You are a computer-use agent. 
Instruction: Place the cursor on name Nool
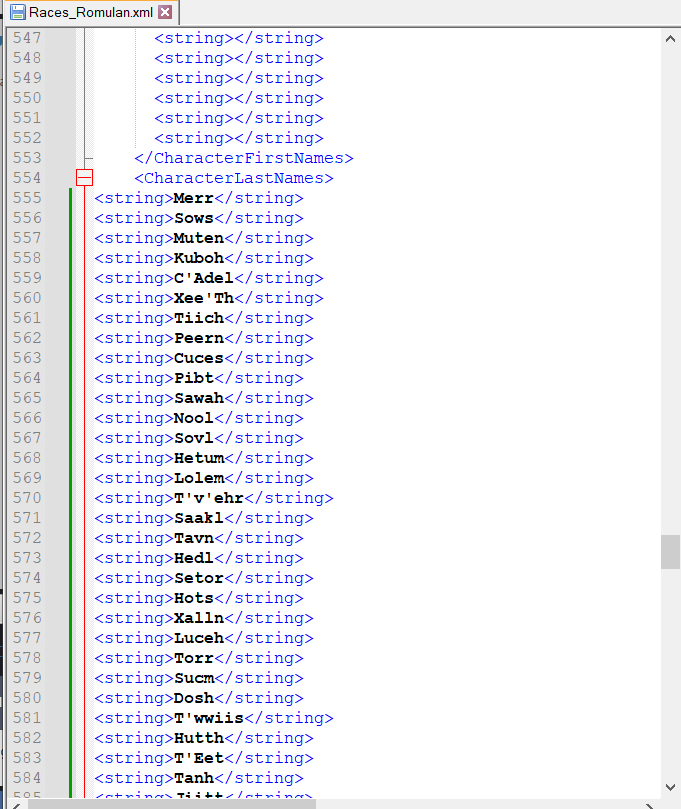[193, 418]
